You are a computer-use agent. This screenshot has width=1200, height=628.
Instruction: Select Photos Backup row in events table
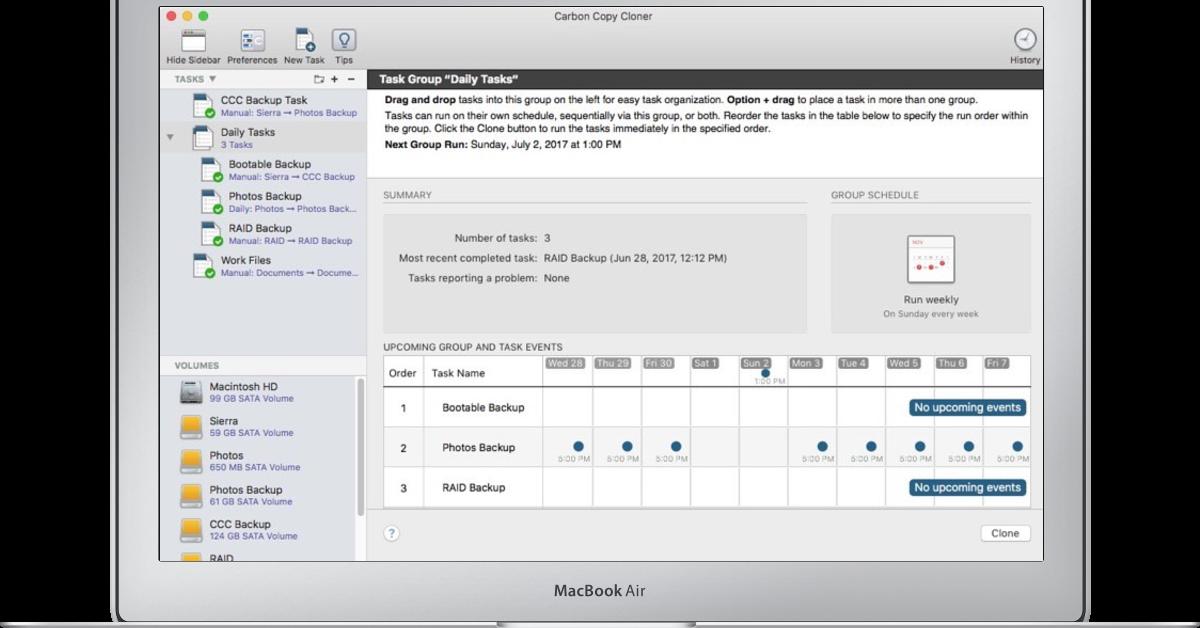707,448
